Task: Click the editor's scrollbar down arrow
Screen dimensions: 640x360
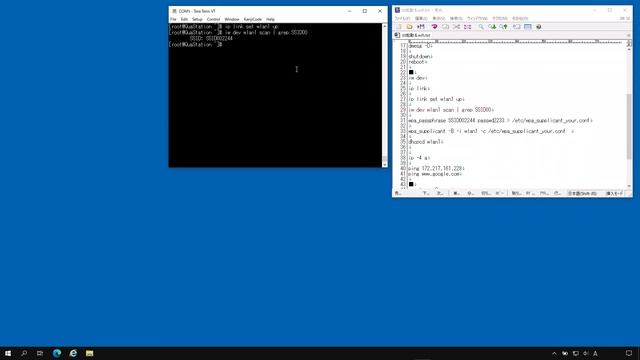Action: pos(629,186)
